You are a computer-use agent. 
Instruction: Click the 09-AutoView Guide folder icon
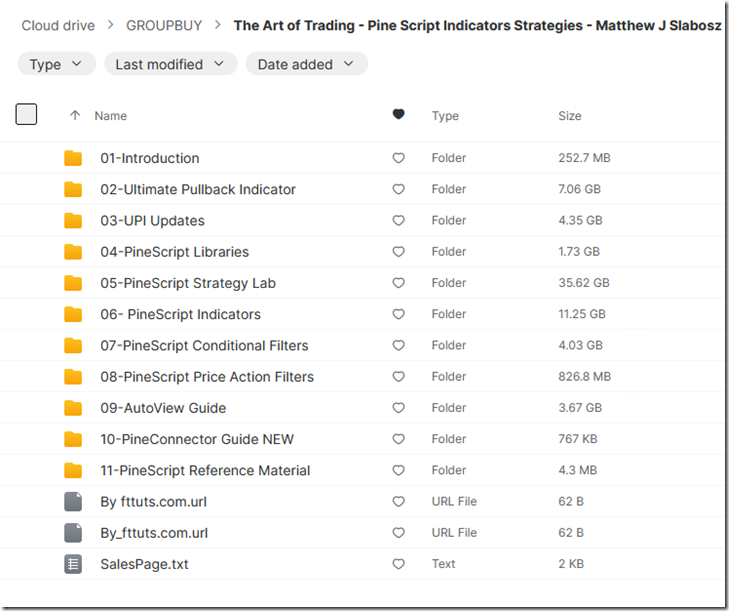[73, 408]
